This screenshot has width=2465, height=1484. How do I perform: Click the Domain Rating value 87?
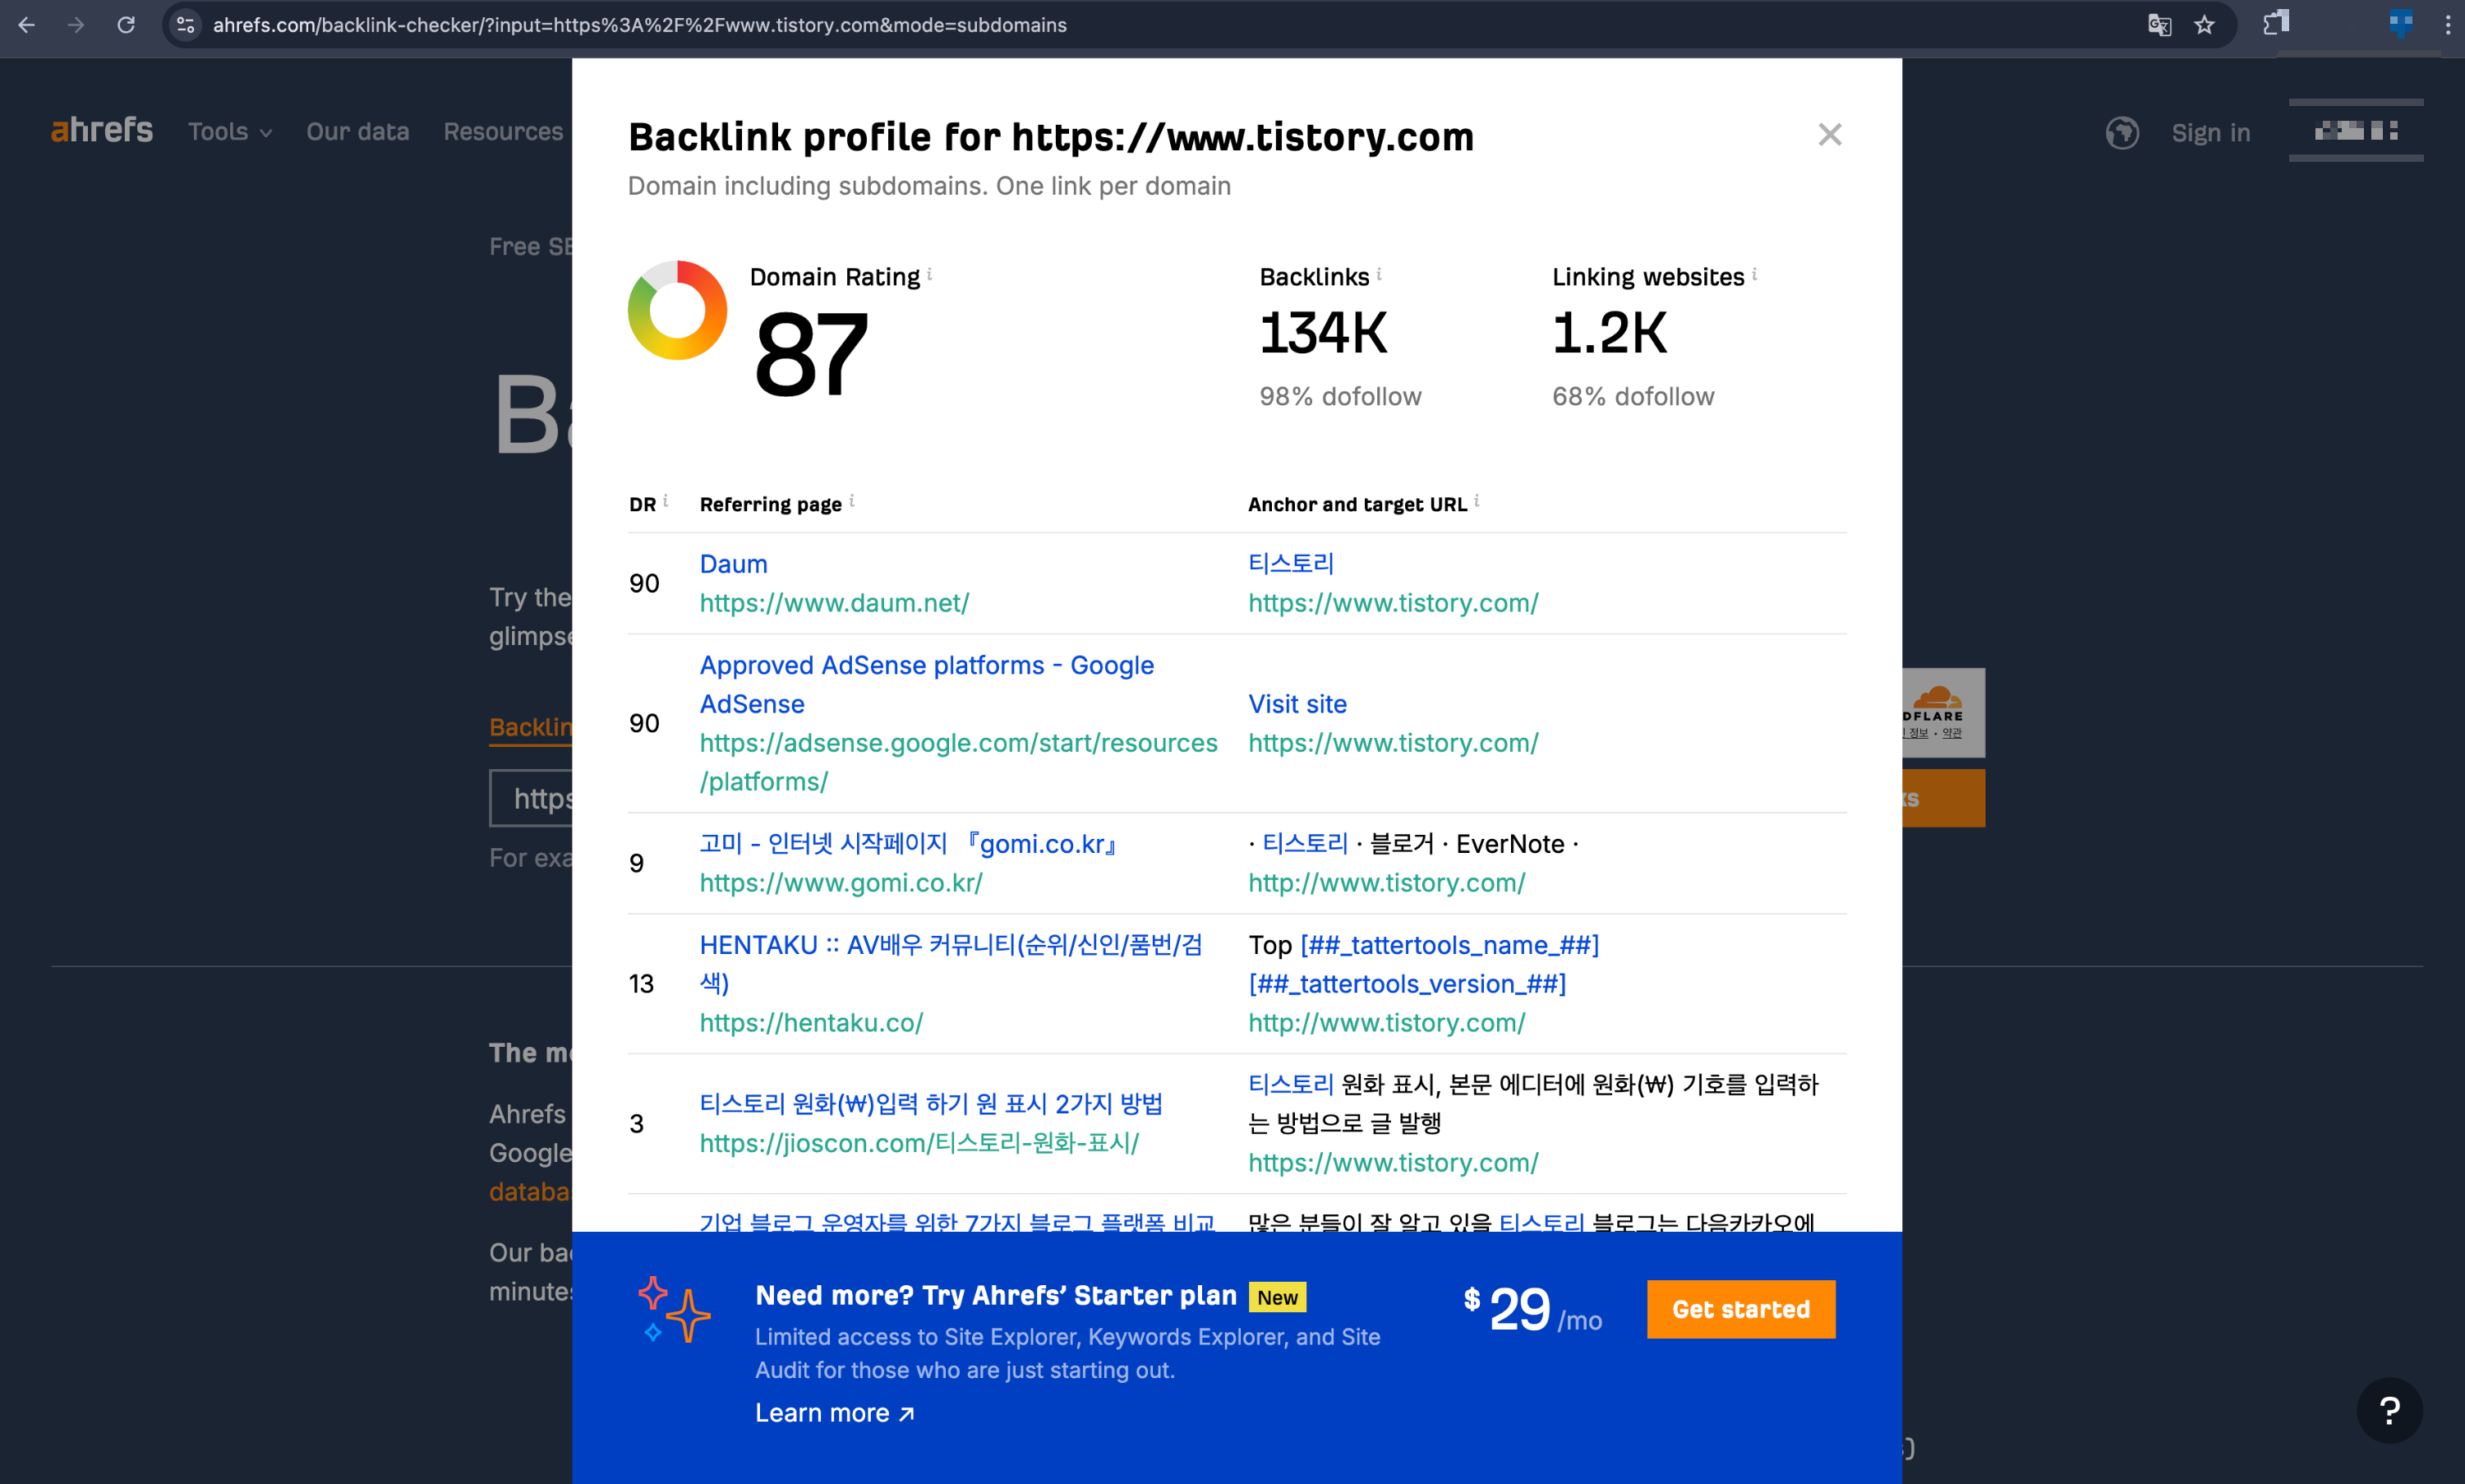(811, 354)
